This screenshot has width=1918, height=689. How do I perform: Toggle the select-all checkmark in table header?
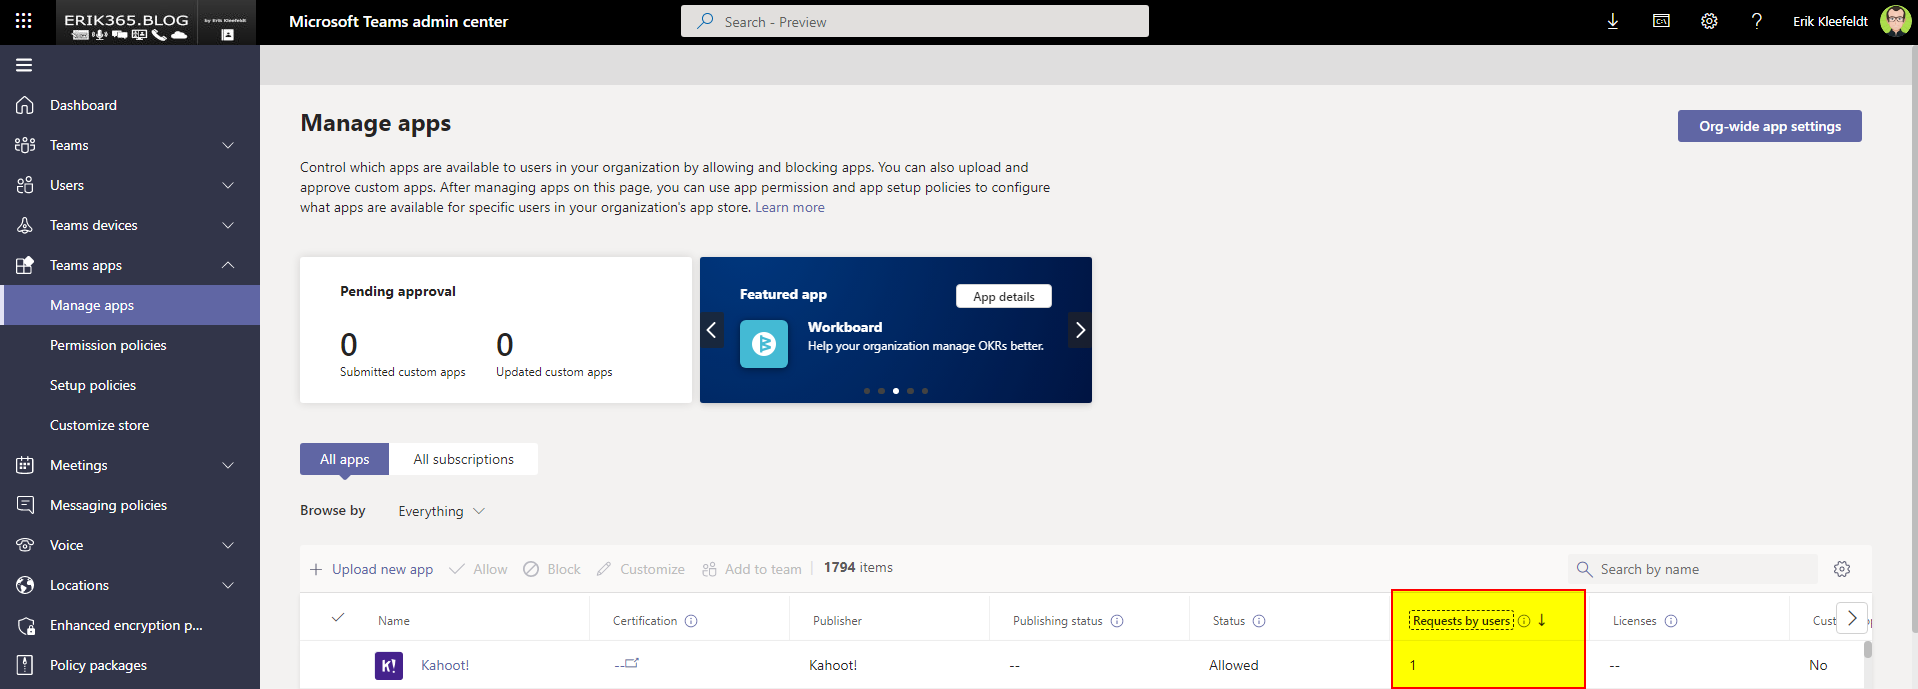pyautogui.click(x=338, y=618)
